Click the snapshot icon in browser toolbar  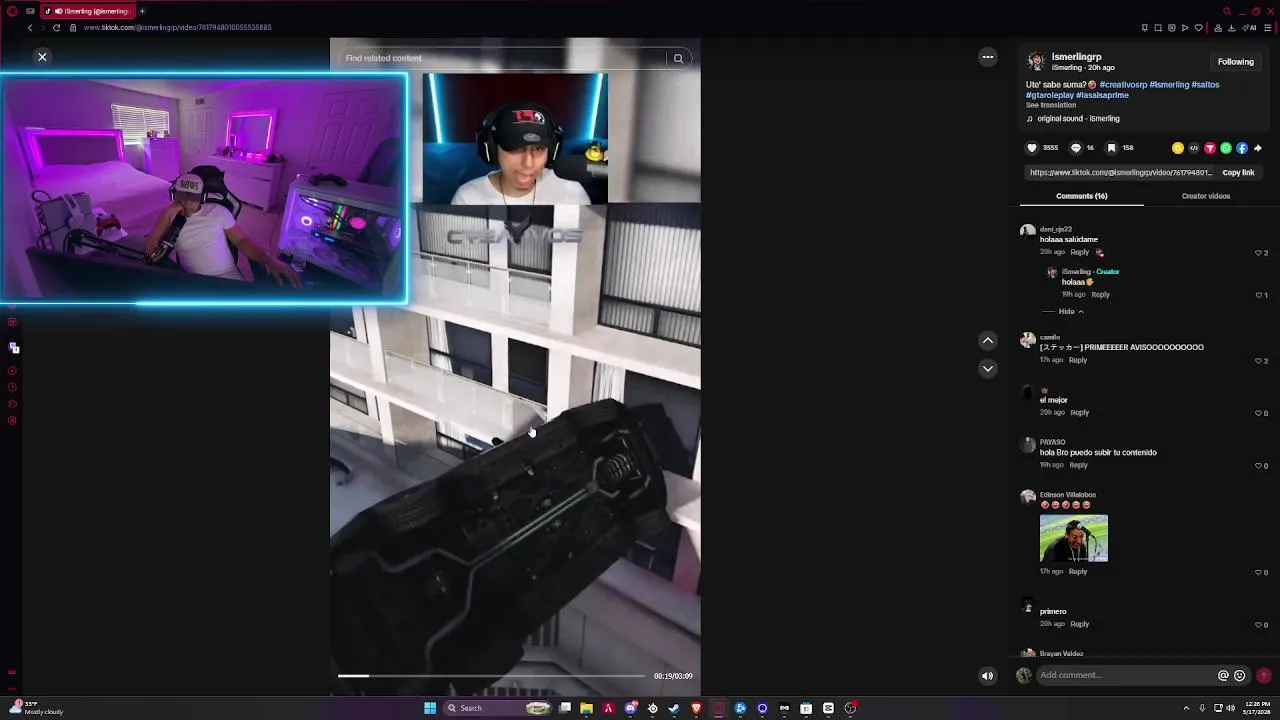[x=1158, y=28]
